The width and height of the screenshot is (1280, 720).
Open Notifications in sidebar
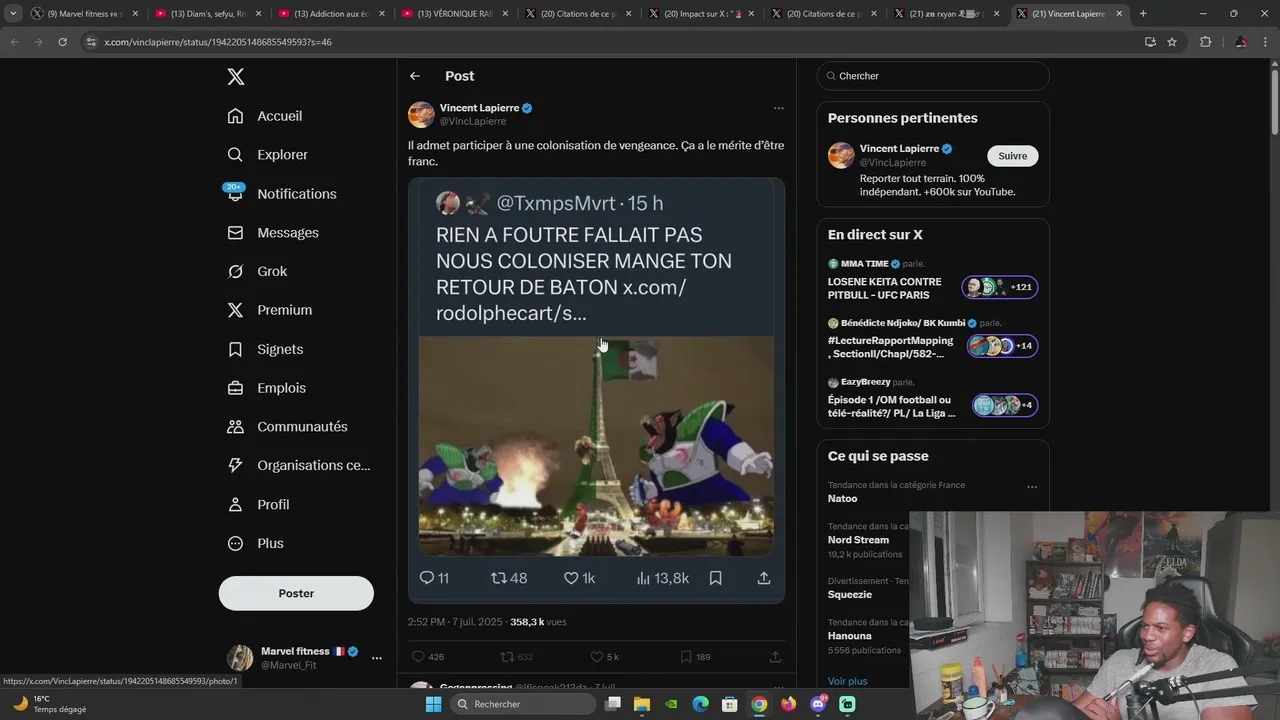(282, 194)
